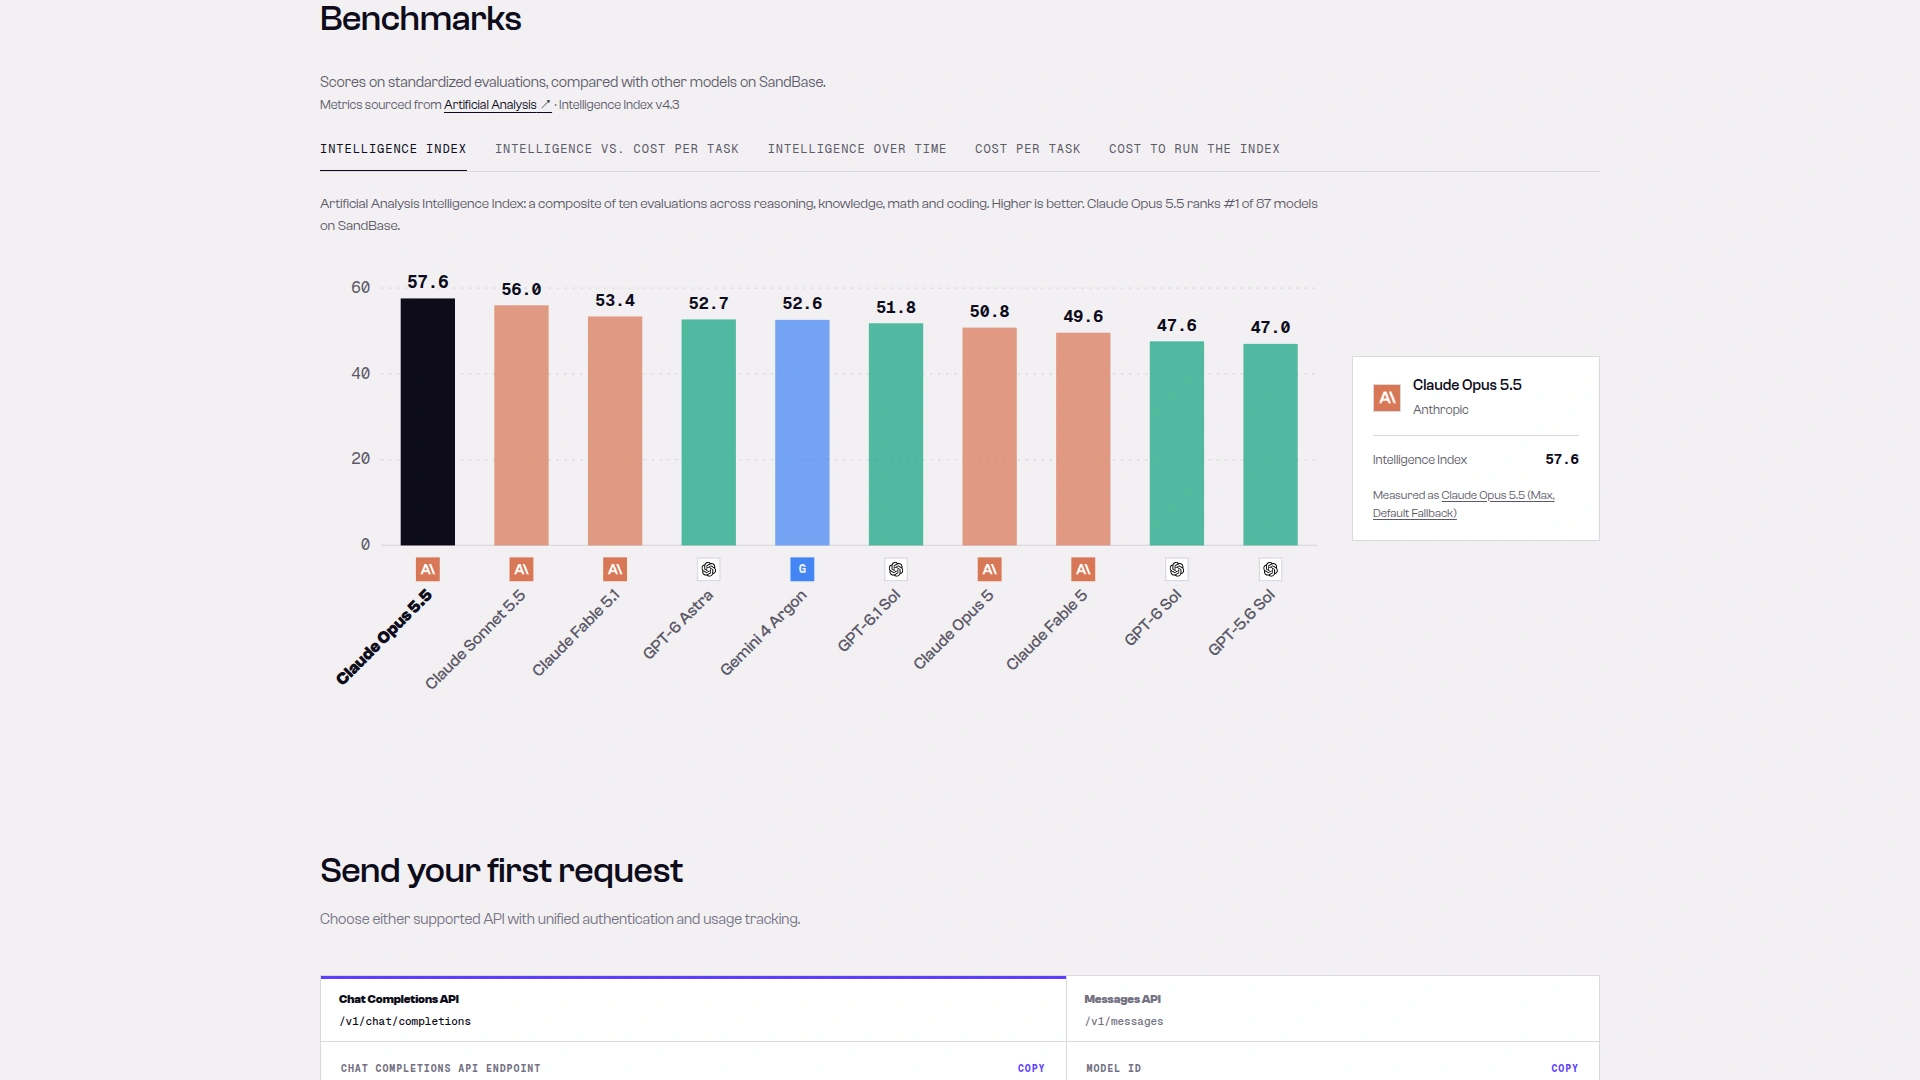Click the Google icon under Gemini 4 Argon bar
Screen dimensions: 1920x1080
[802, 569]
